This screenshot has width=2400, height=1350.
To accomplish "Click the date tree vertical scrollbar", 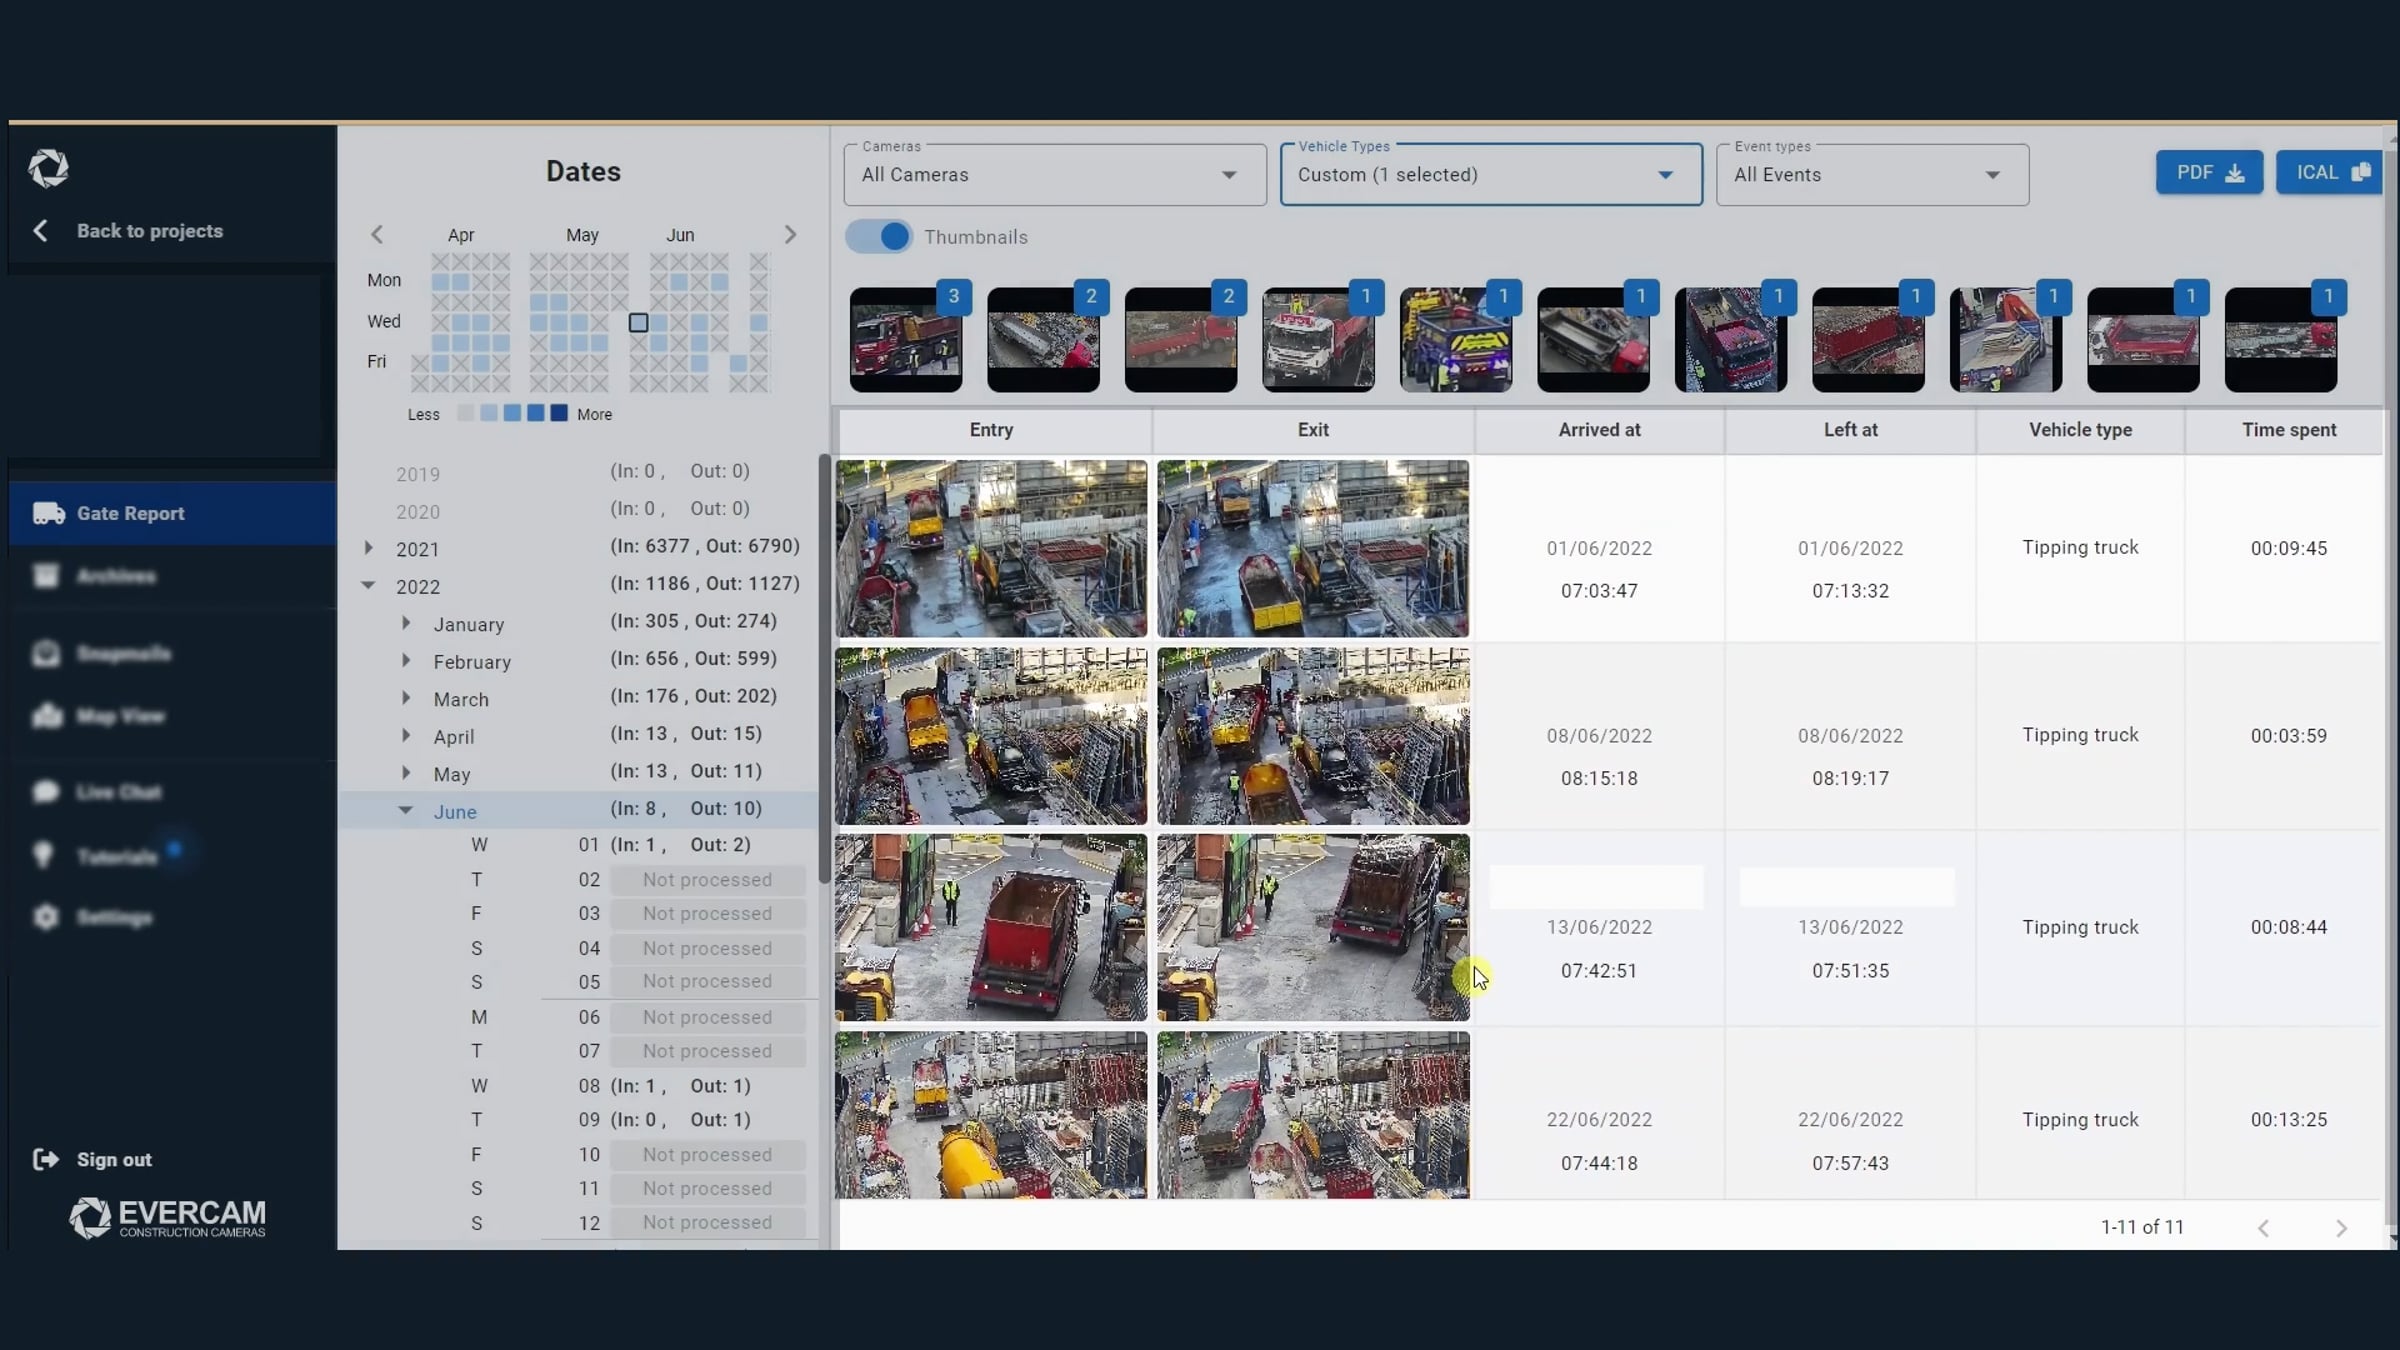I will 824,668.
